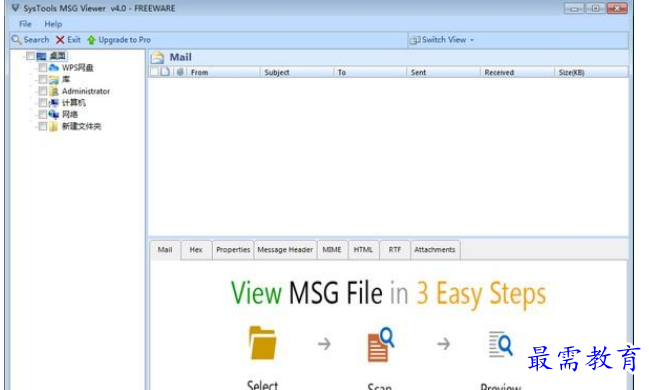Check the Administrator folder checkbox

(43, 91)
